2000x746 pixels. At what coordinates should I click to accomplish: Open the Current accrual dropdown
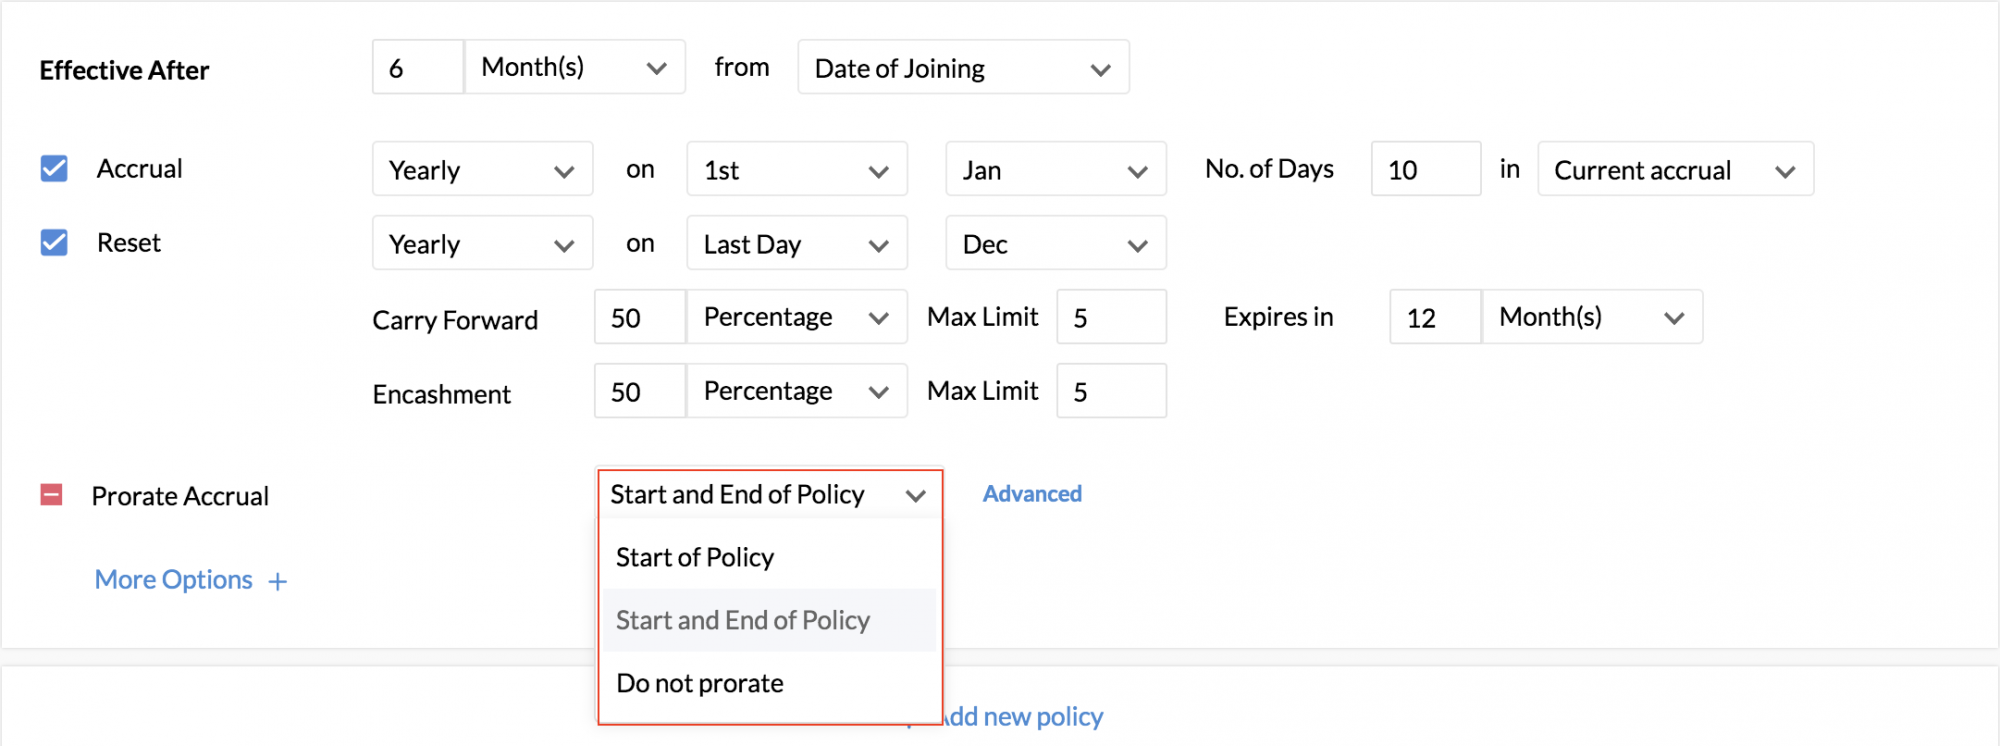[1675, 170]
